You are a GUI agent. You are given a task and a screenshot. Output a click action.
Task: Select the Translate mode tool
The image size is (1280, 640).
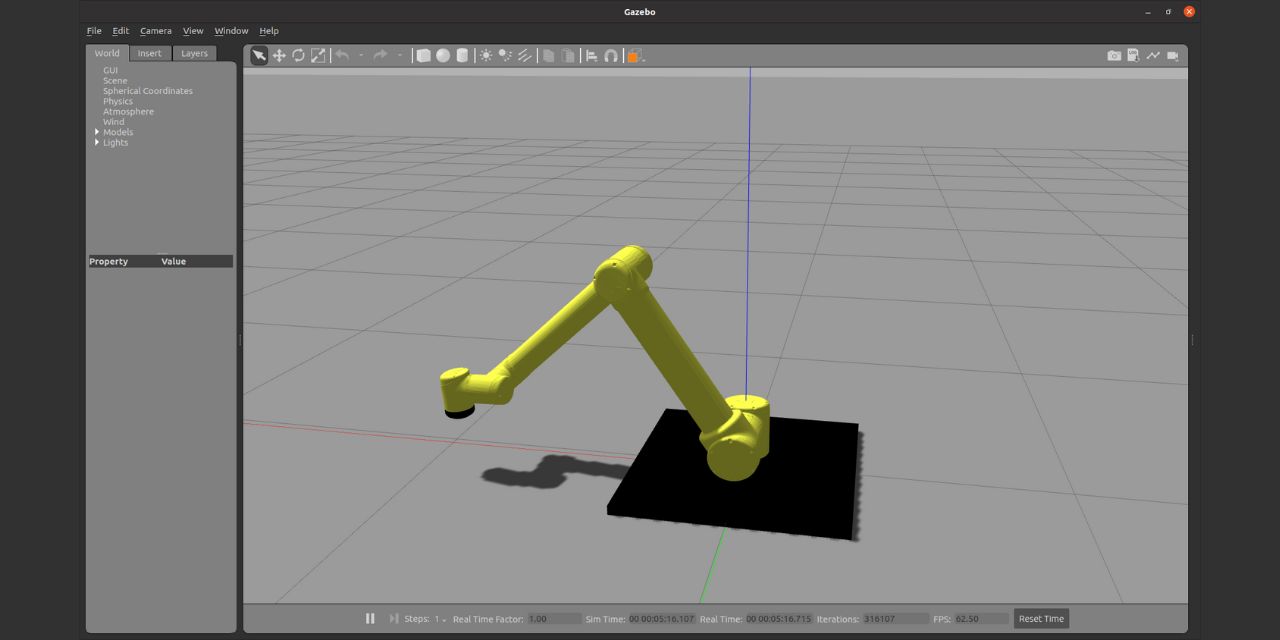[x=279, y=55]
